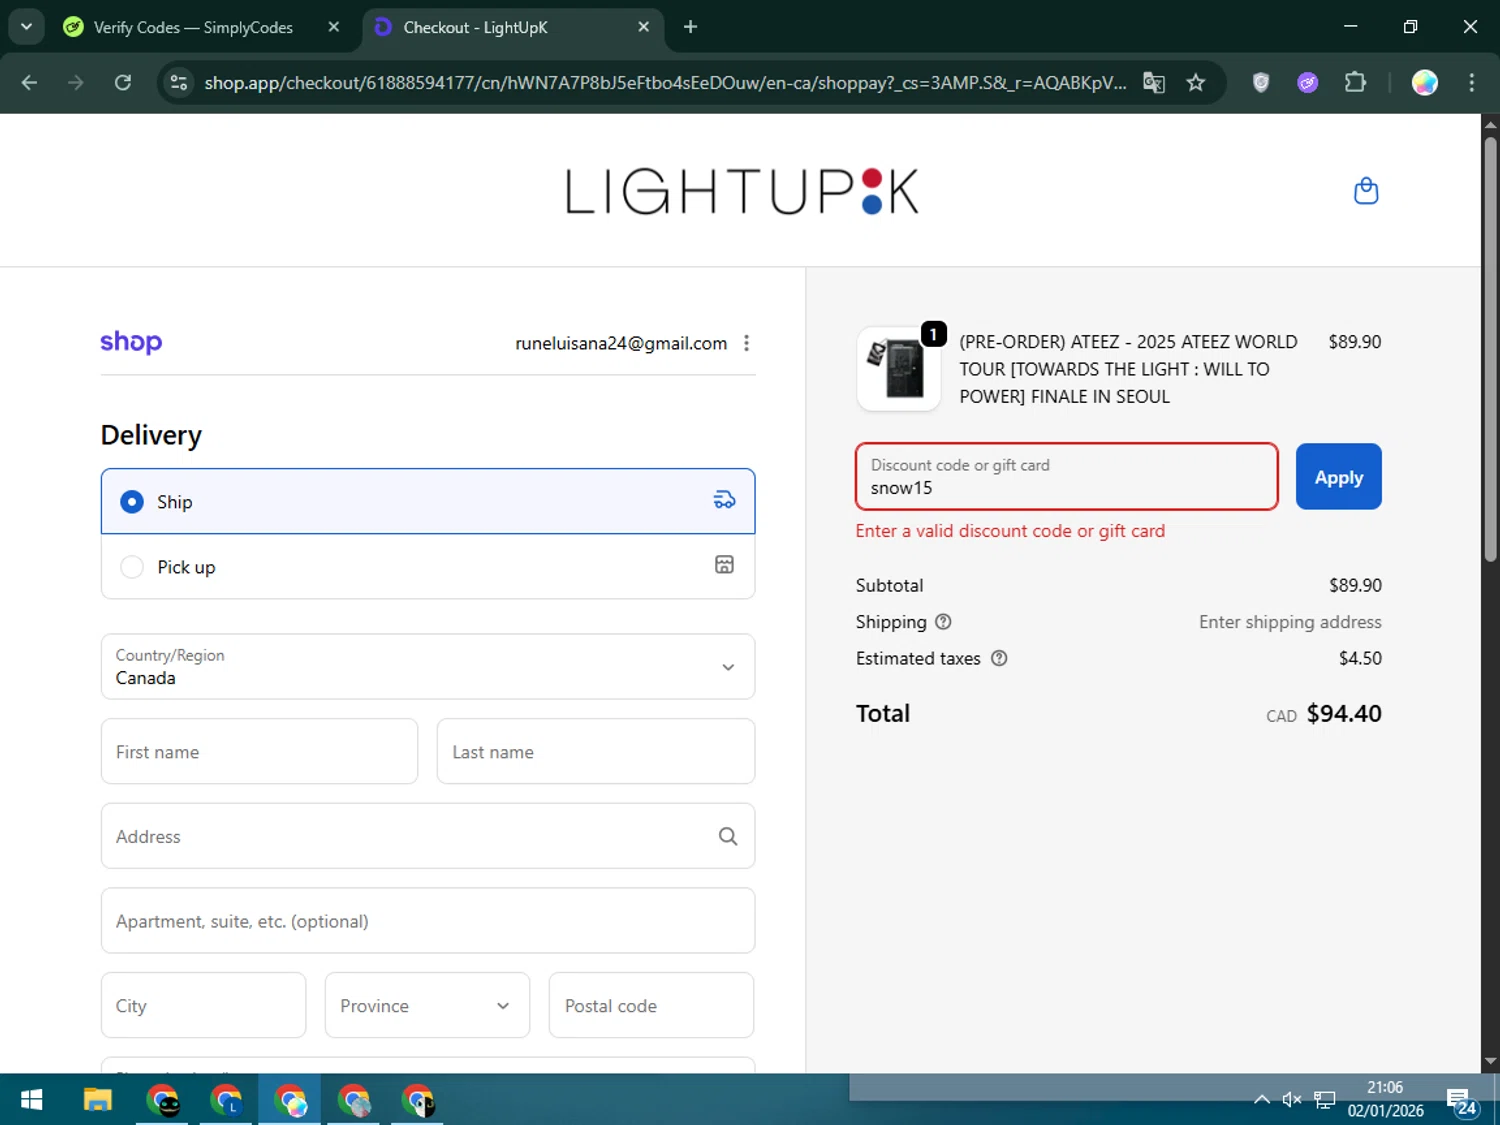This screenshot has width=1500, height=1125.
Task: Click the Last name field
Action: pos(596,751)
